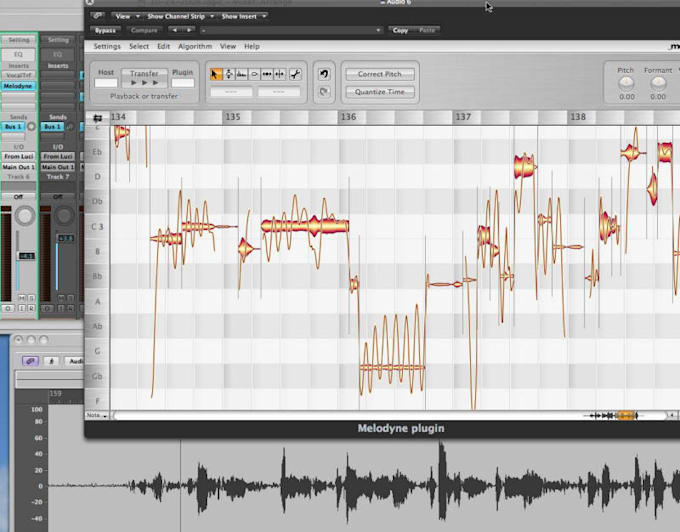Select the note separation tool
Image resolution: width=680 pixels, height=532 pixels.
point(280,74)
